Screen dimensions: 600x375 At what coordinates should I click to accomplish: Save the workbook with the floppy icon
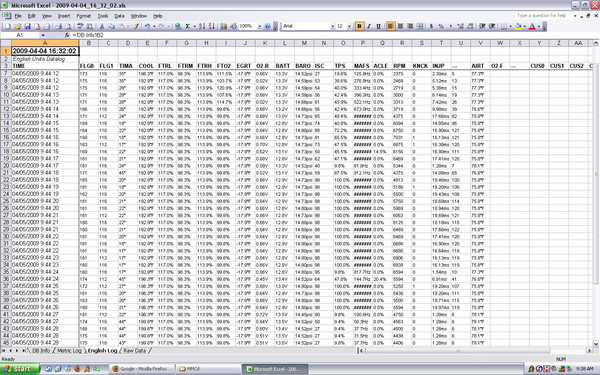27,26
